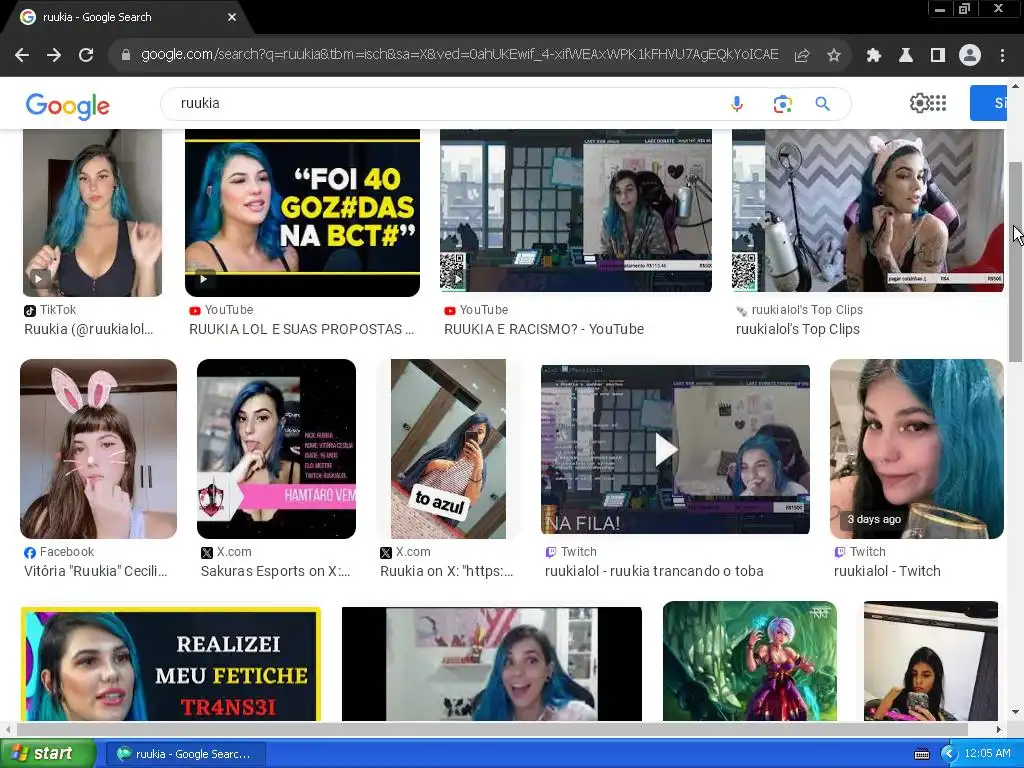
Task: Go back to the previous page
Action: coord(22,56)
